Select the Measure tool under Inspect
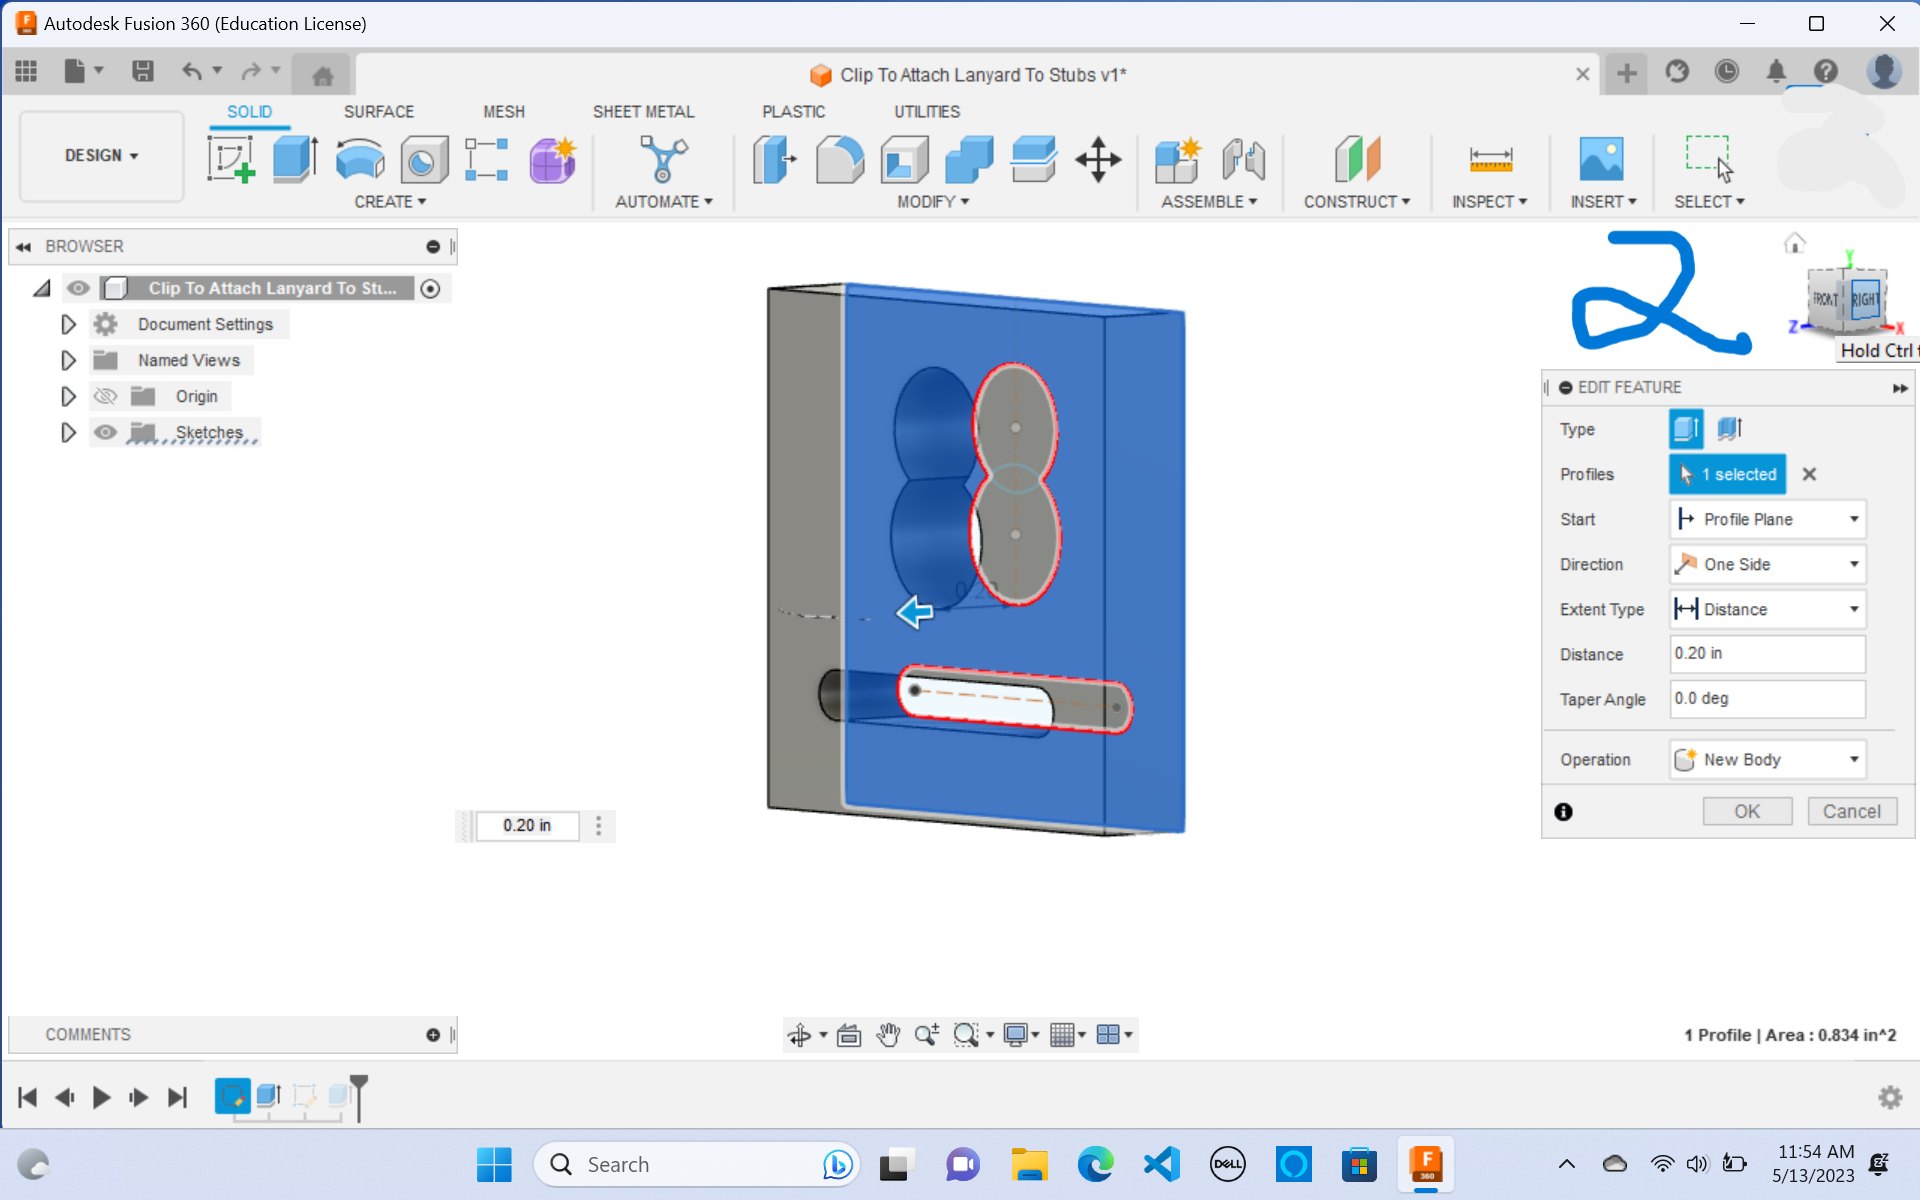Image resolution: width=1920 pixels, height=1200 pixels. click(1489, 160)
